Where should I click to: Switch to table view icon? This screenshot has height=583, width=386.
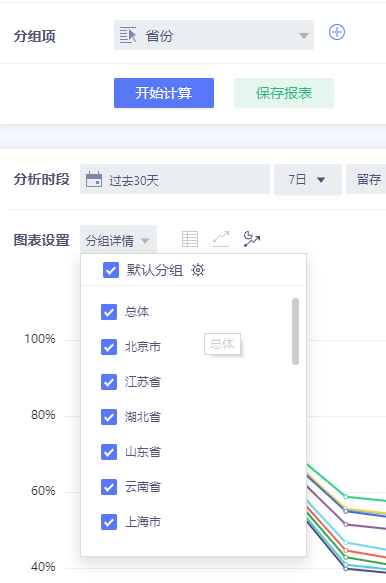pyautogui.click(x=190, y=239)
